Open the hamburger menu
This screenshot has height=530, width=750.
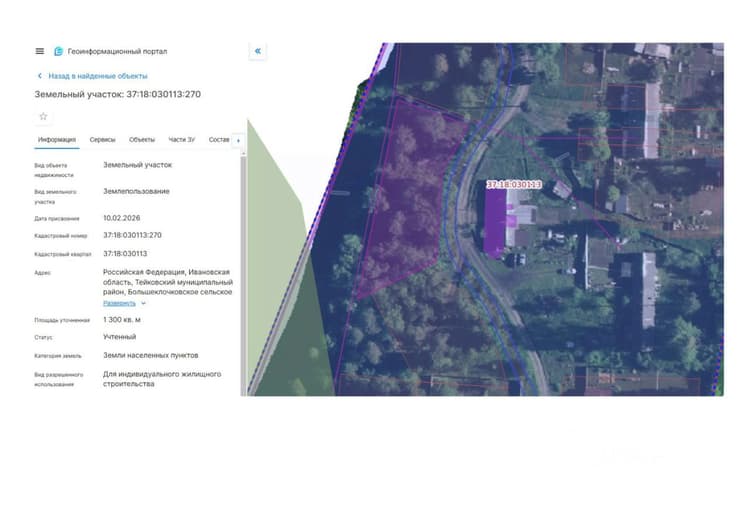[40, 51]
